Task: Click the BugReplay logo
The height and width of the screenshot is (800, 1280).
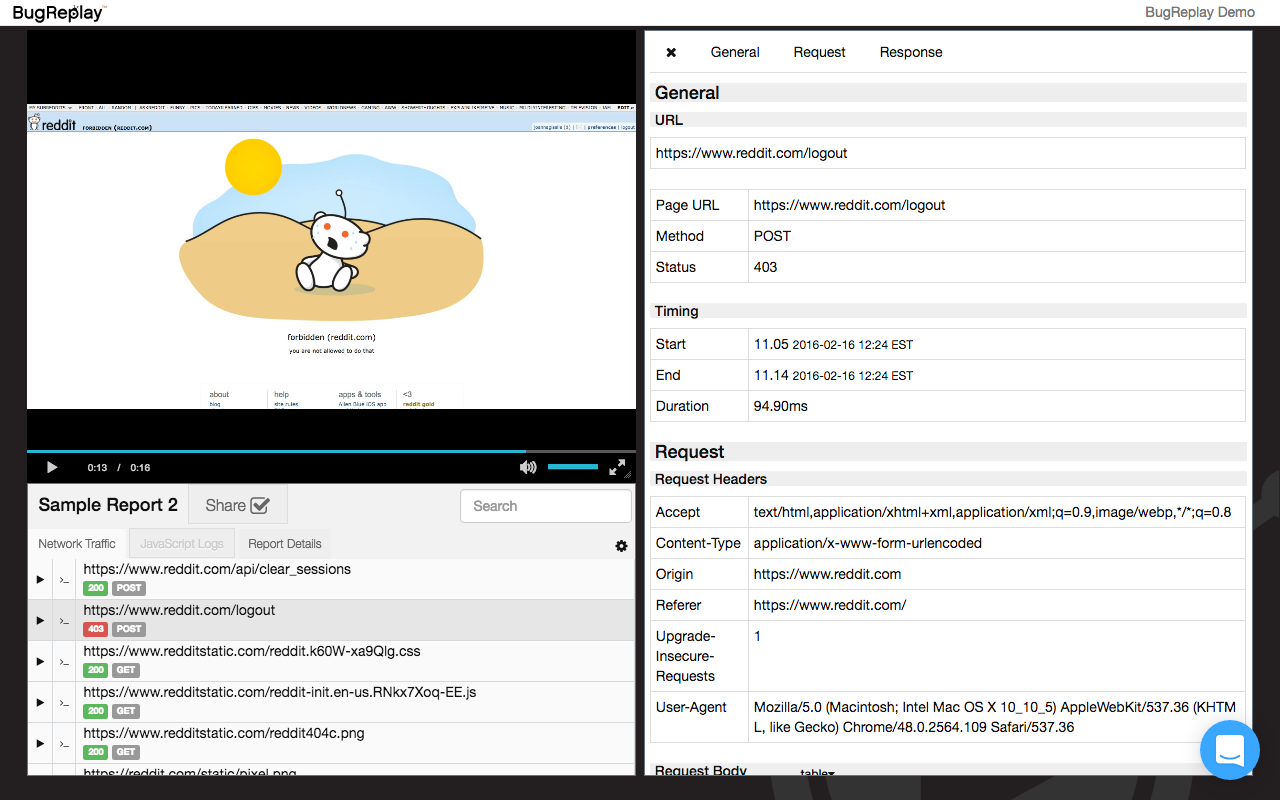Action: coord(58,13)
